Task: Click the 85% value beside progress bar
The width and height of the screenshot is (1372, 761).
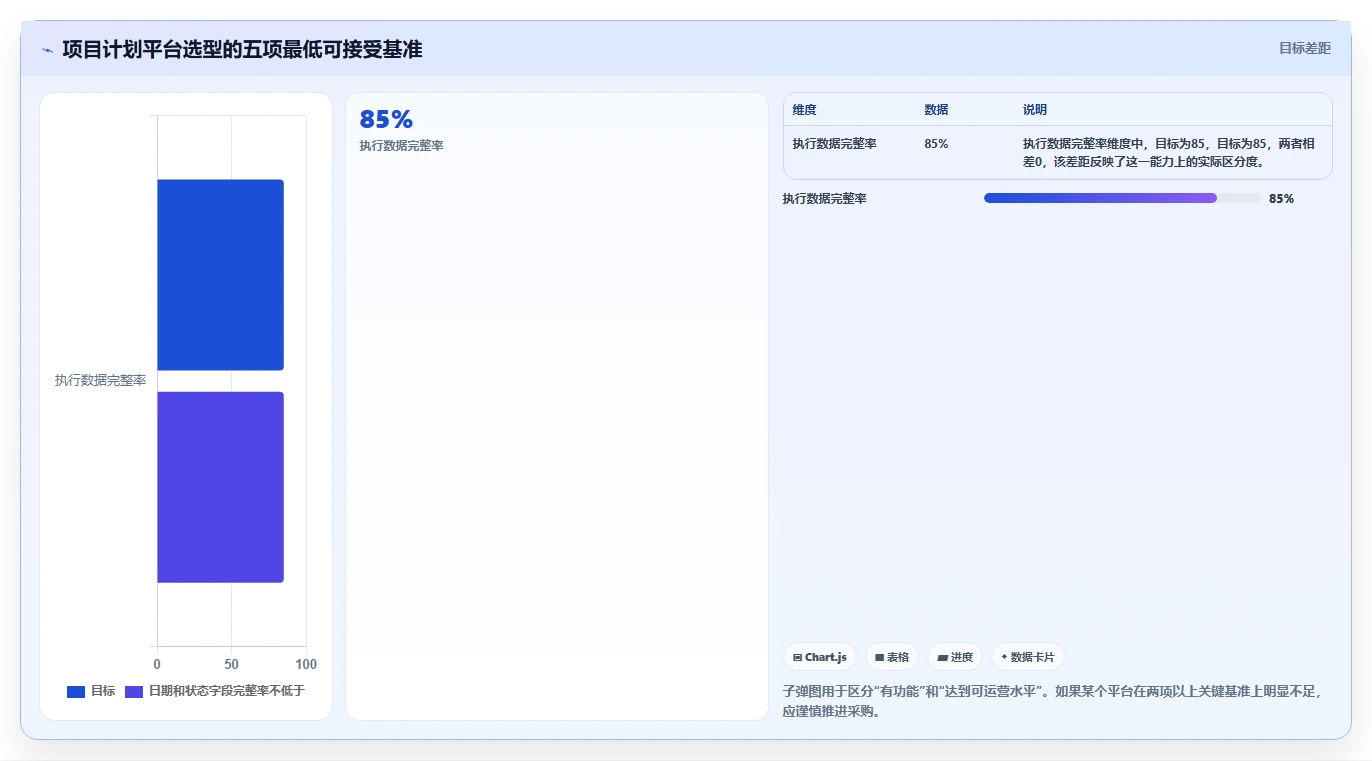Action: 1281,199
